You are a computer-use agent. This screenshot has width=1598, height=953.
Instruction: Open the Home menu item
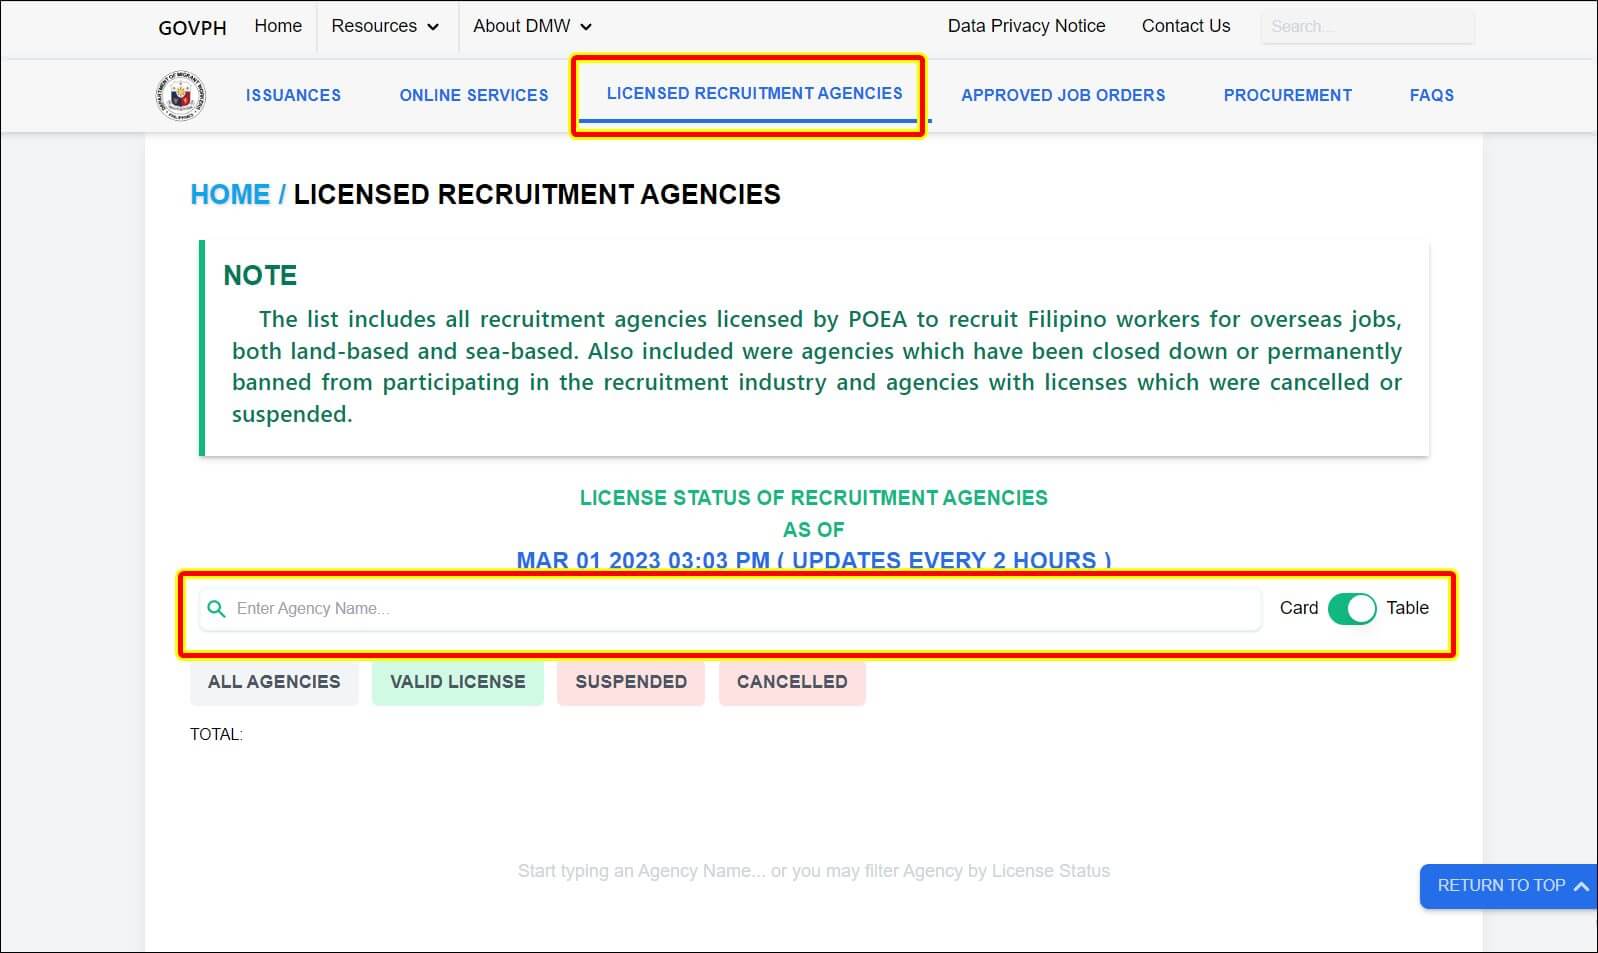[278, 26]
